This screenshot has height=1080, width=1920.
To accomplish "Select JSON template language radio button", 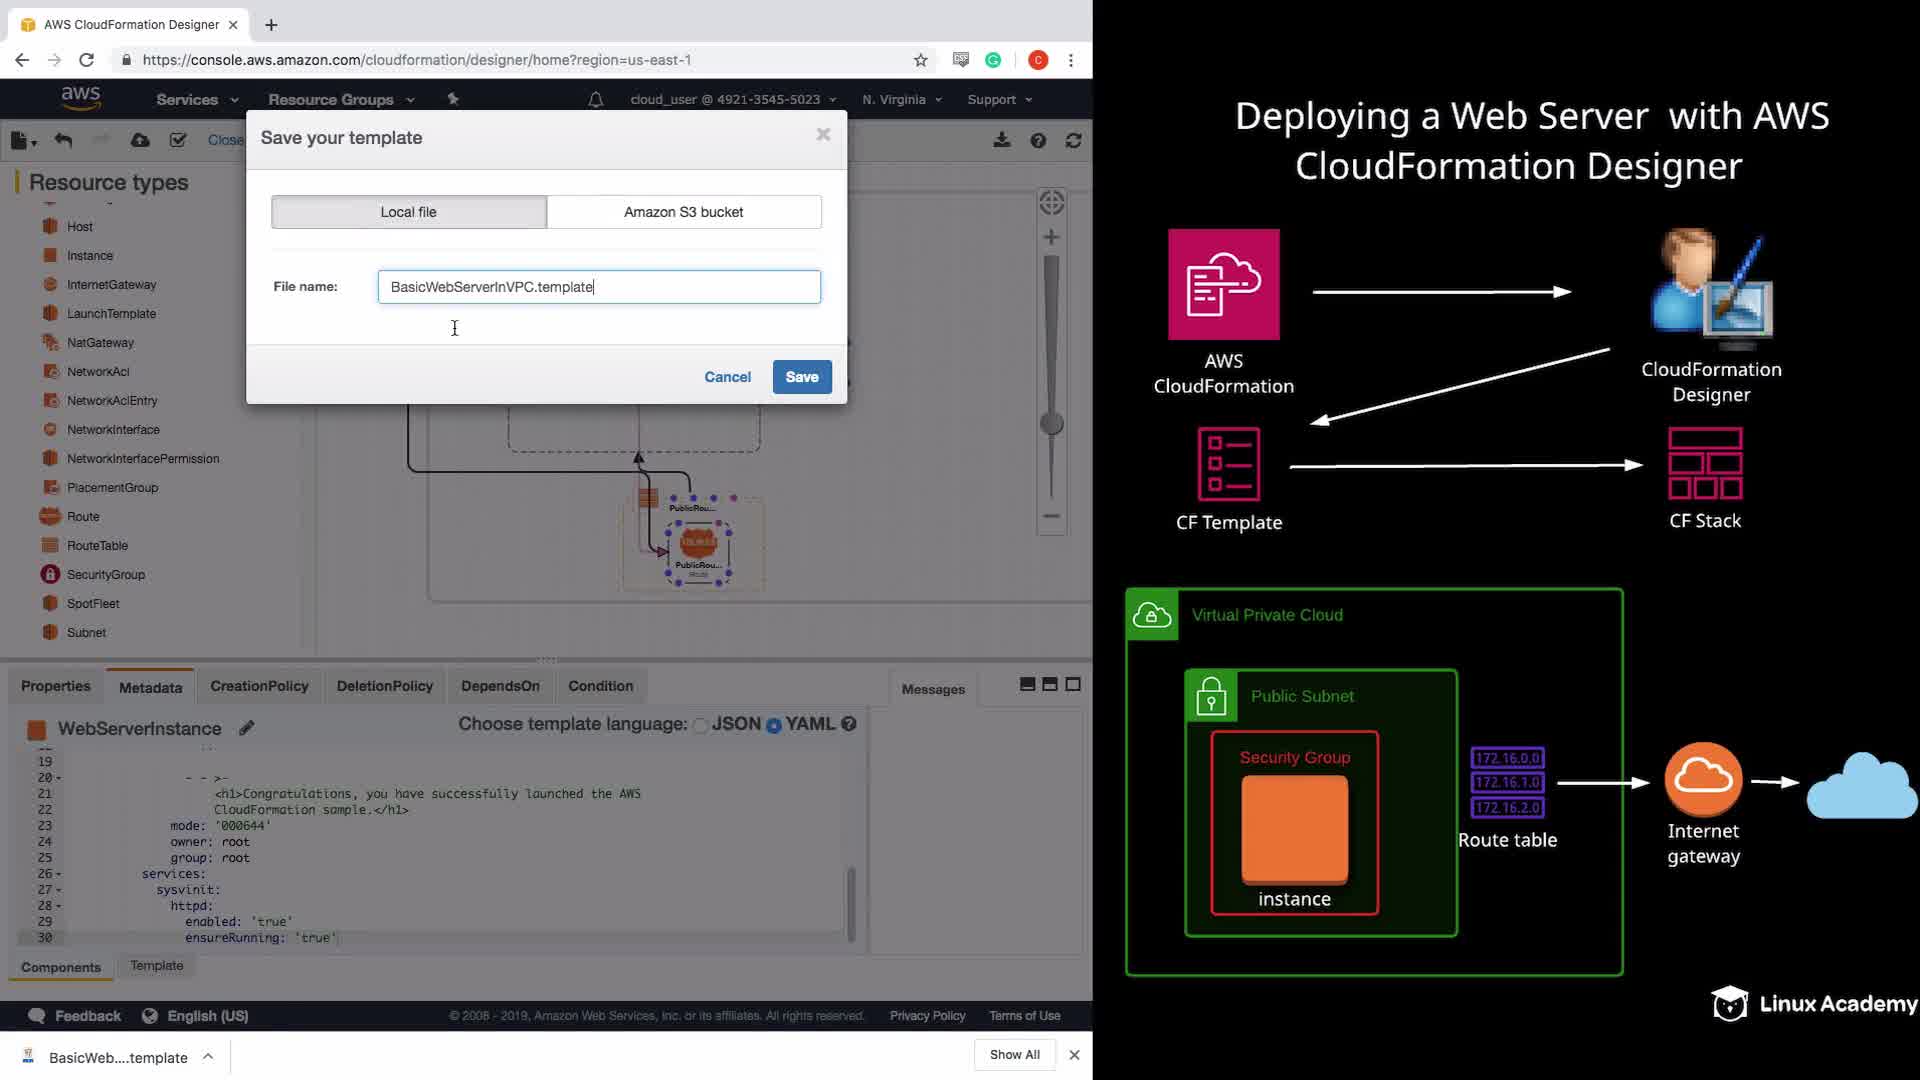I will pos(701,725).
